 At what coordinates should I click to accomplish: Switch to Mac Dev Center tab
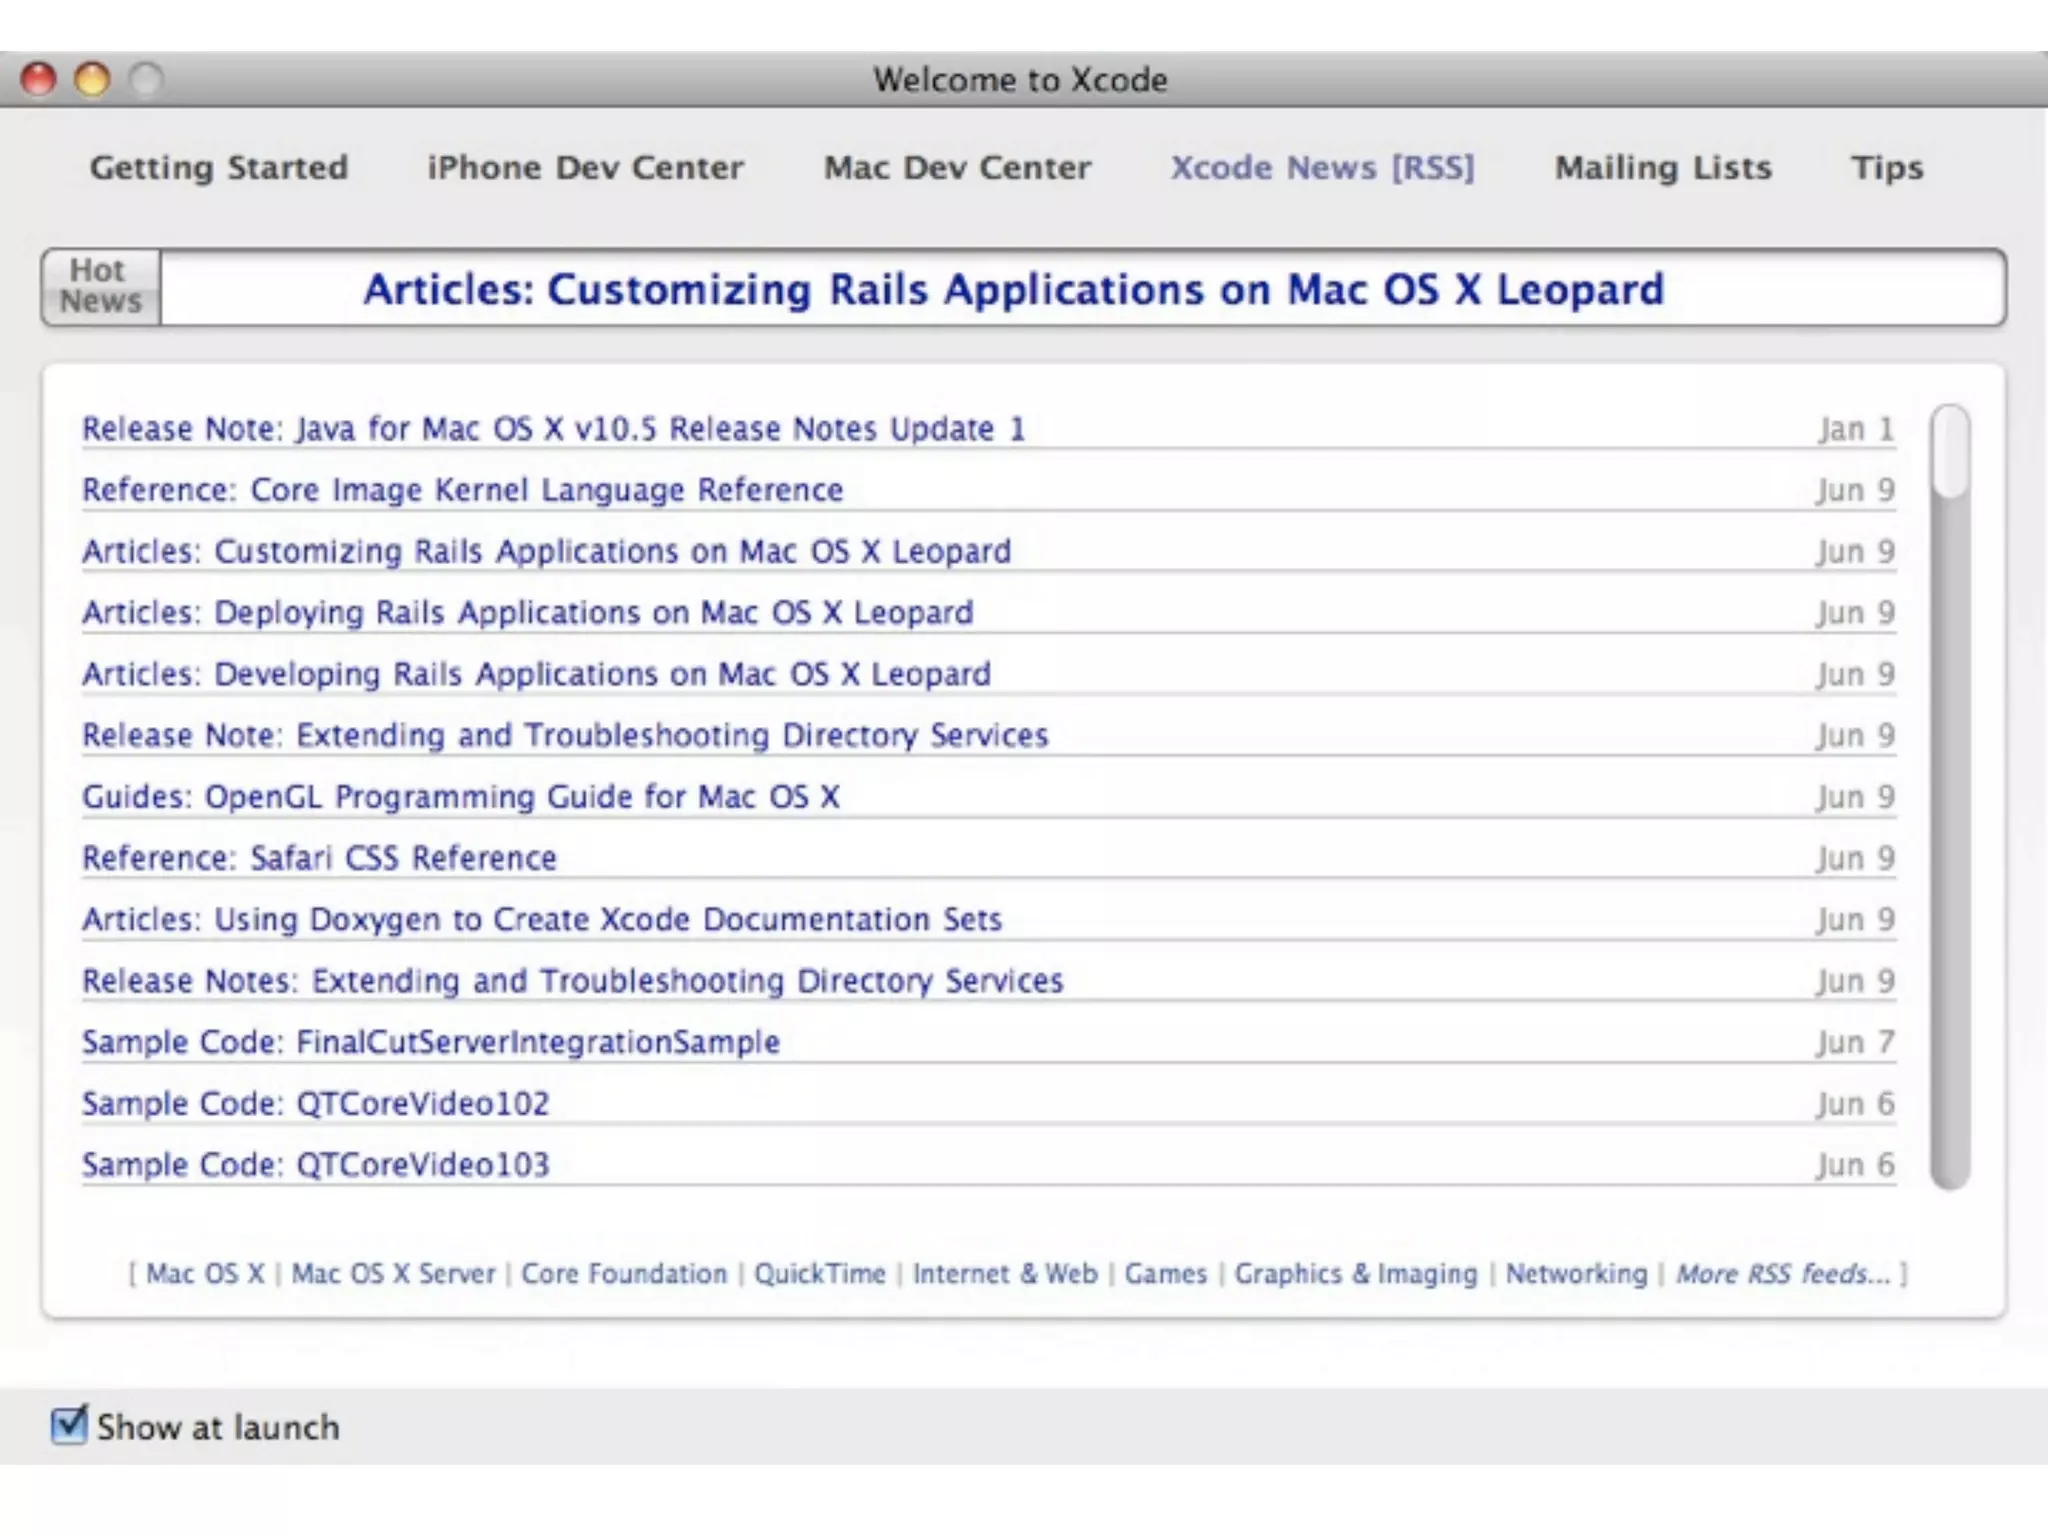pos(957,167)
